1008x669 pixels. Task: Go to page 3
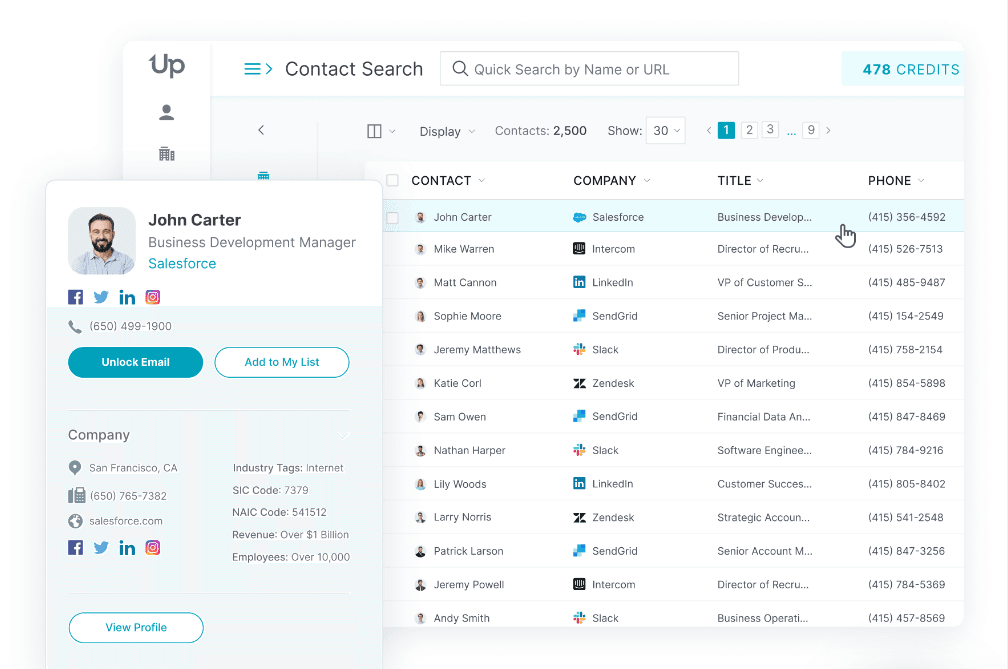tap(770, 129)
